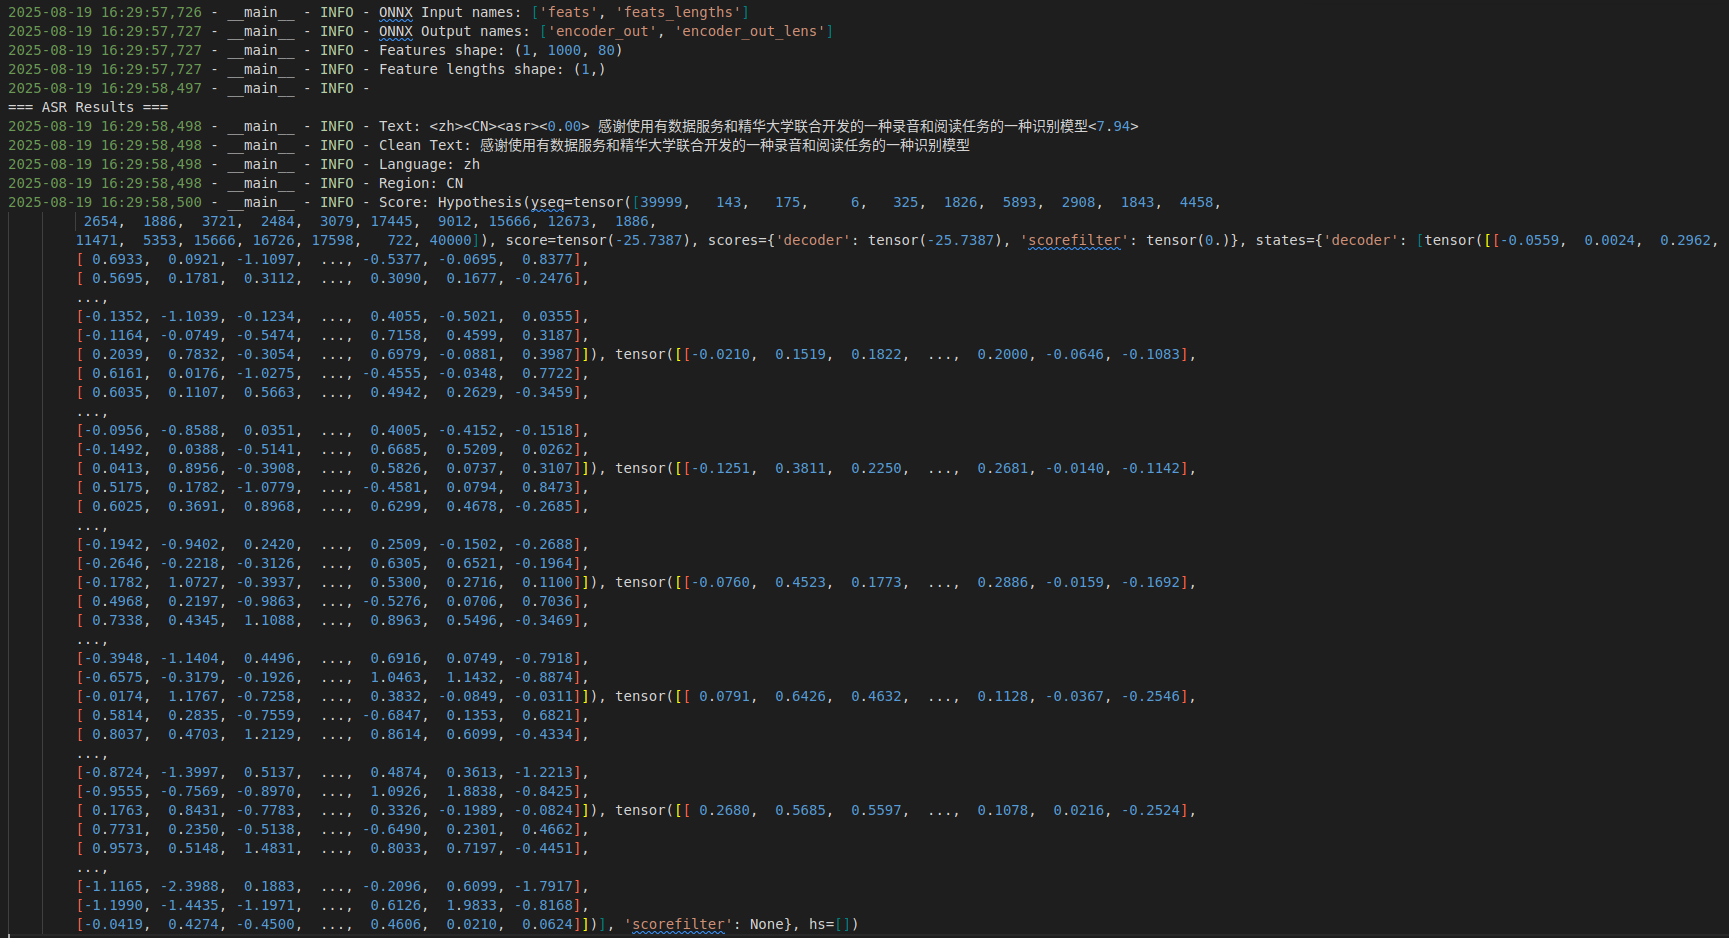Select the value '1.4831'
Viewport: 1729px width, 938px height.
(x=269, y=848)
